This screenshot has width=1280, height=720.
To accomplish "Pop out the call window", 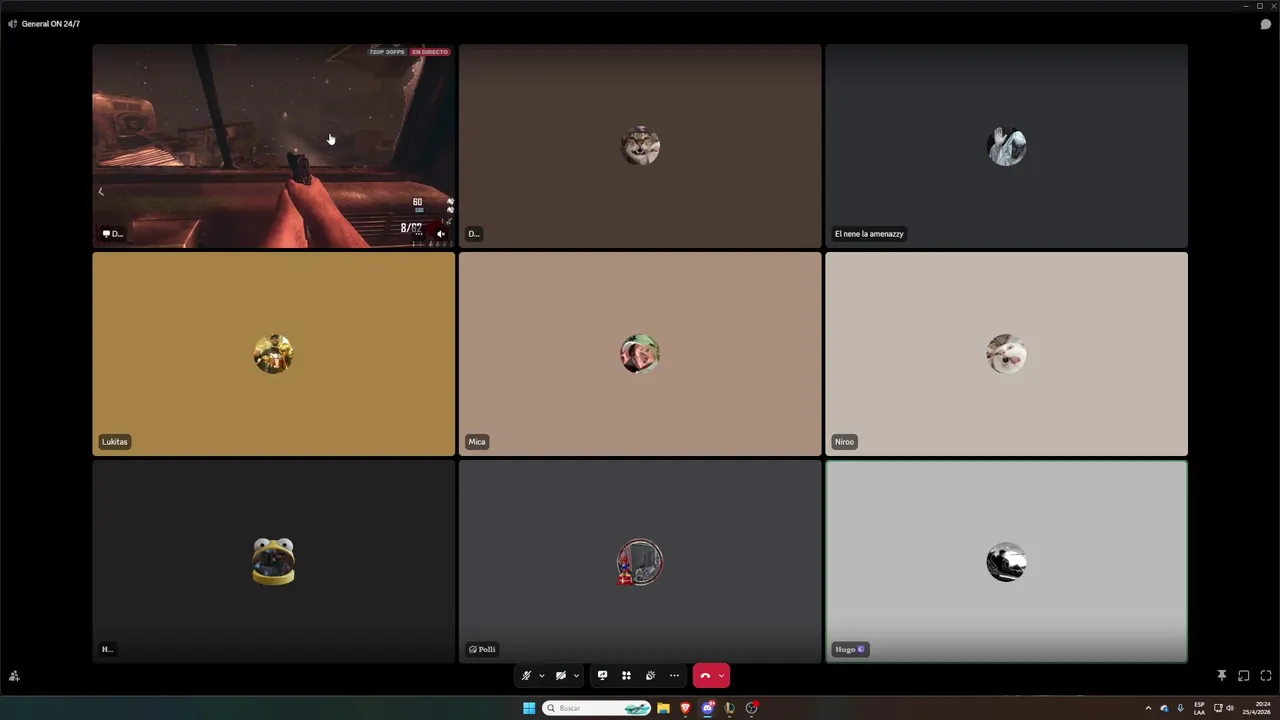I will pos(1243,676).
